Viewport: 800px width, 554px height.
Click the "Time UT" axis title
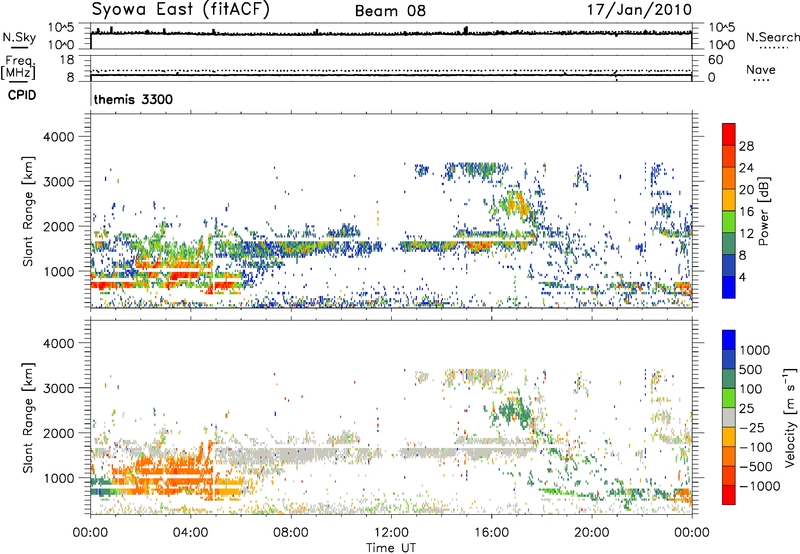click(x=391, y=548)
